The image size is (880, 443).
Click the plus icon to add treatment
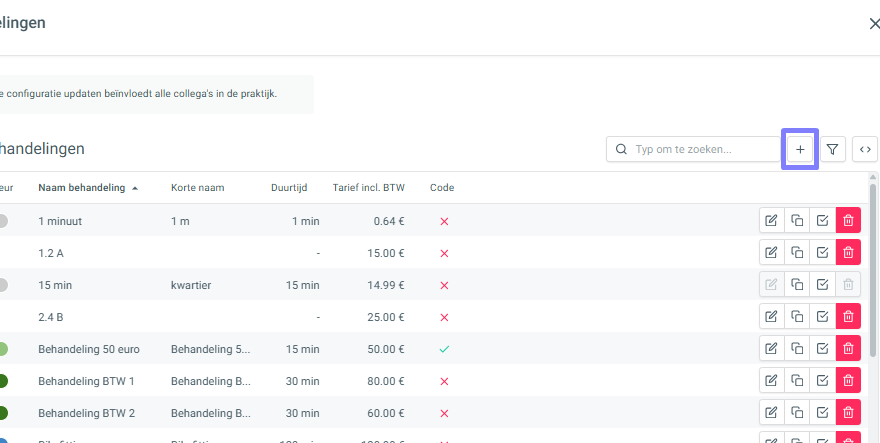coord(799,149)
